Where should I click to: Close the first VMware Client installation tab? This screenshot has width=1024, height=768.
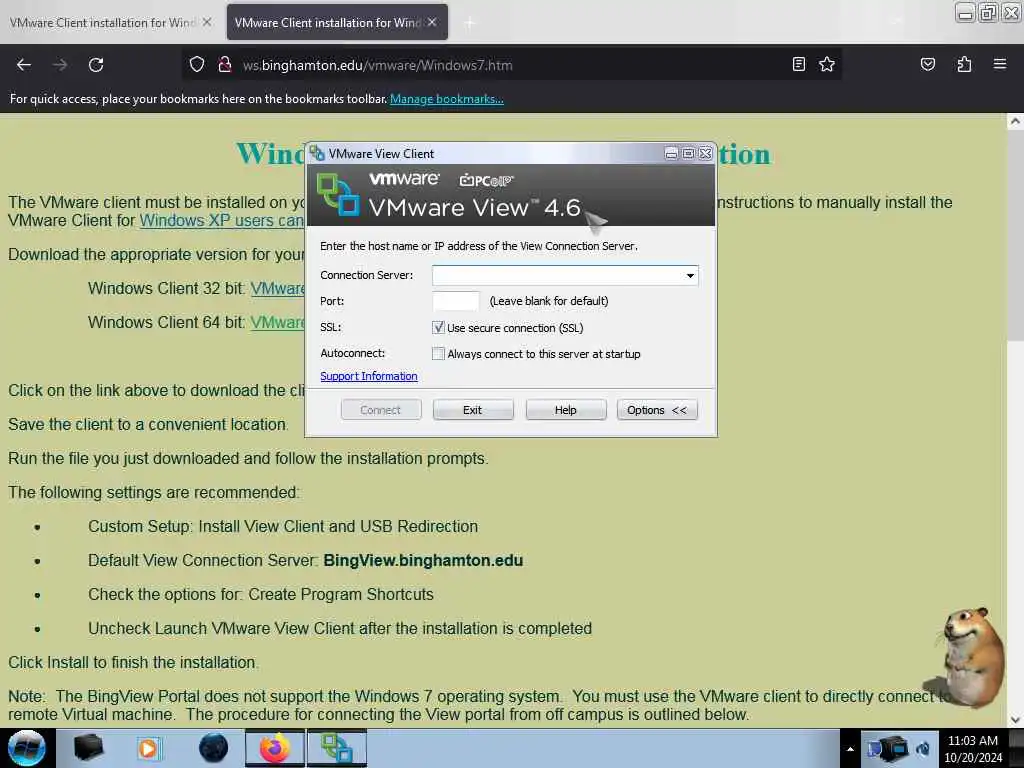(207, 22)
